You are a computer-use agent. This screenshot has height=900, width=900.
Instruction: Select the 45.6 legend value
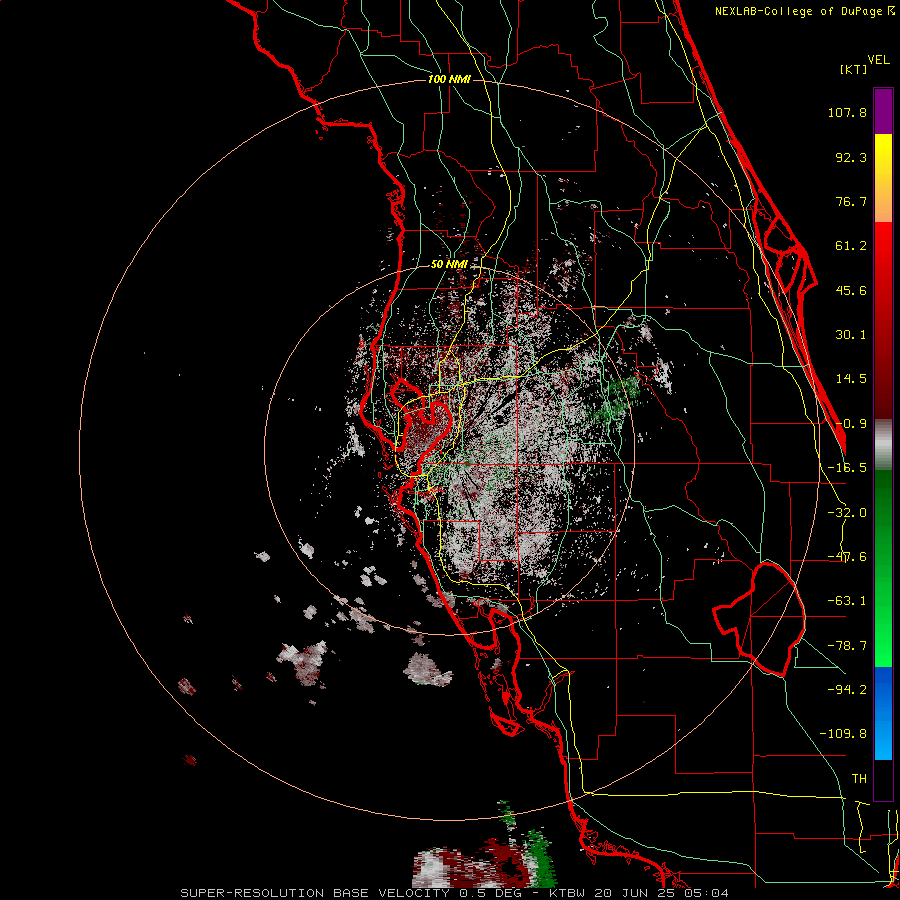coord(851,290)
